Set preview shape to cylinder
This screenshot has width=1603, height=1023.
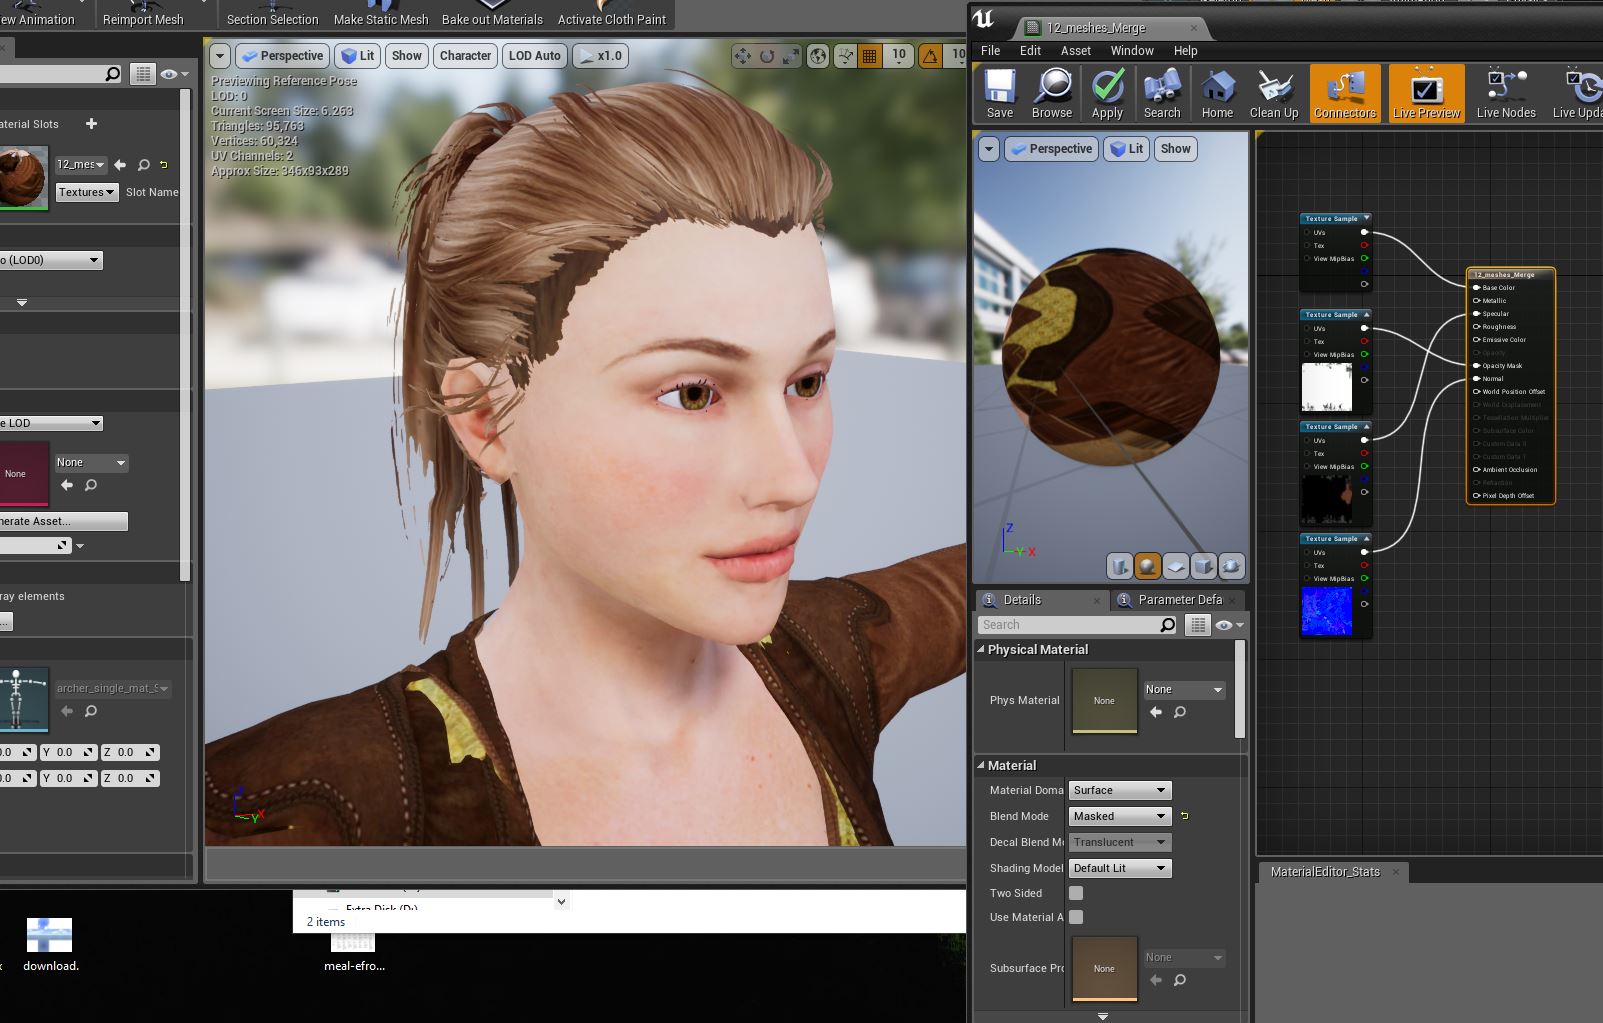[x=1120, y=566]
